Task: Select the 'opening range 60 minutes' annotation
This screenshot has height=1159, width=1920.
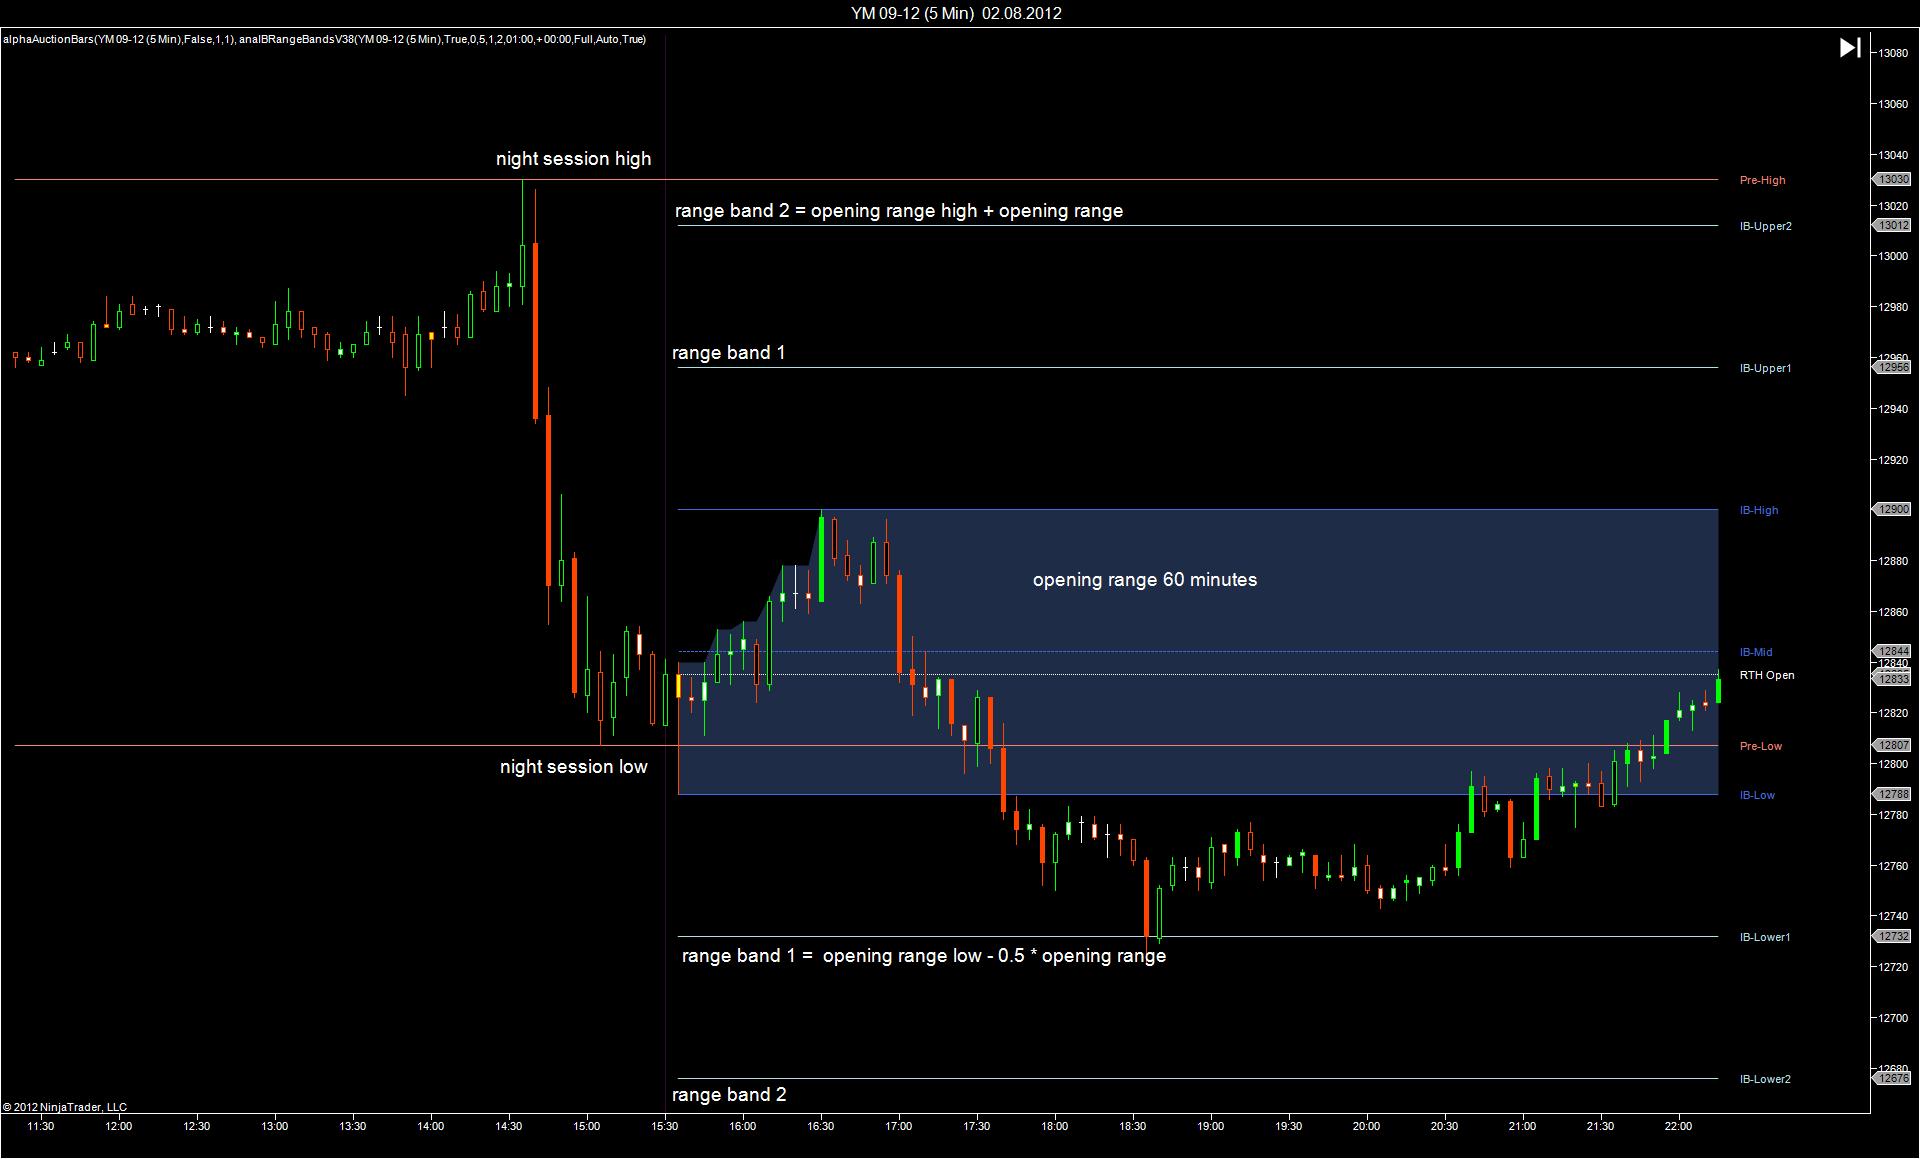Action: click(1144, 580)
